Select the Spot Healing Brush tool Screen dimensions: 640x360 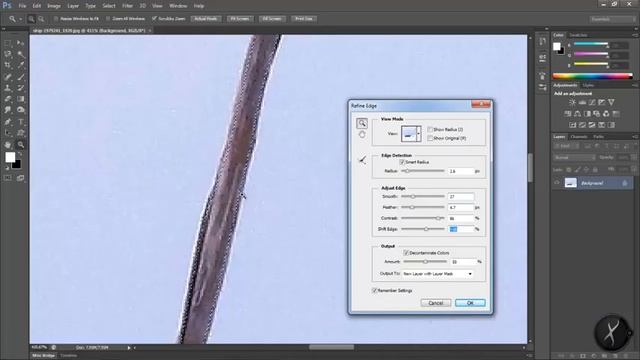pos(8,77)
